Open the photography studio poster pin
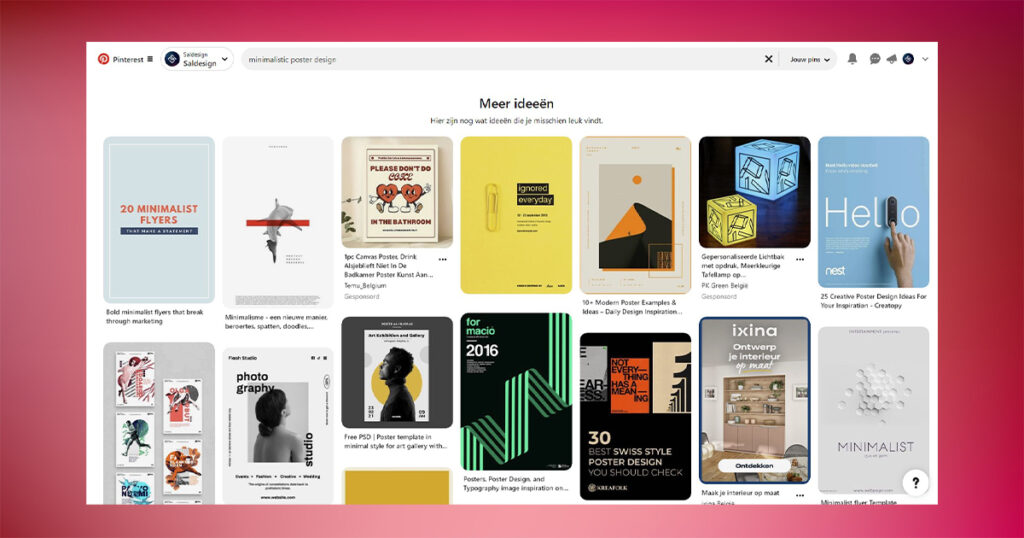 (278, 426)
